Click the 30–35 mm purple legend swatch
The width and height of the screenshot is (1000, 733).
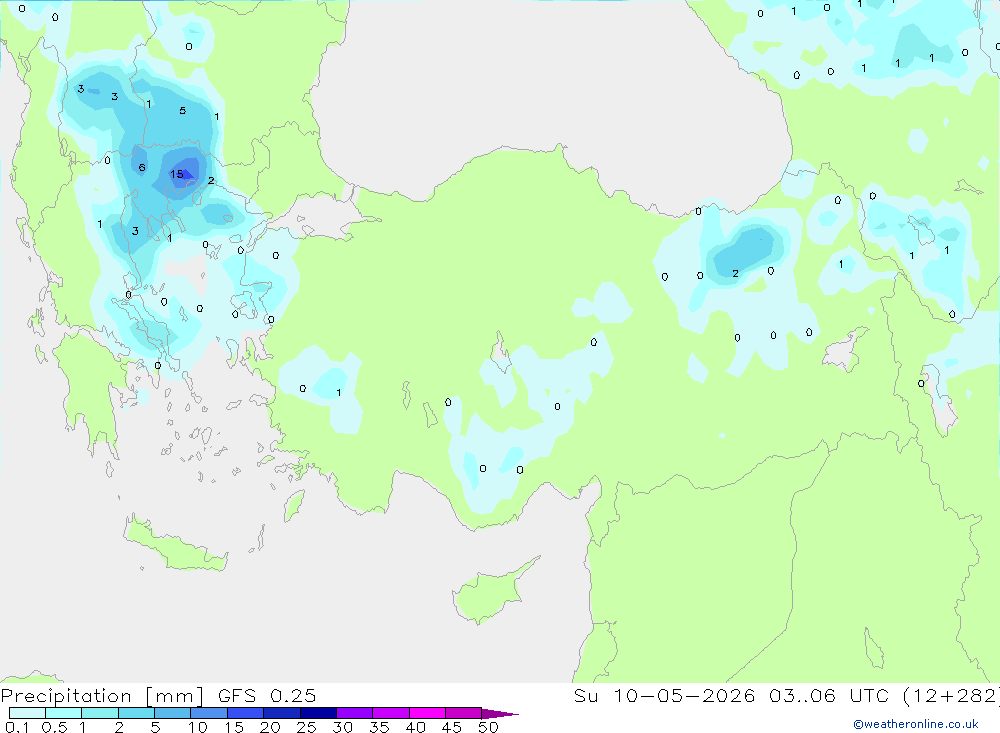coord(355,713)
